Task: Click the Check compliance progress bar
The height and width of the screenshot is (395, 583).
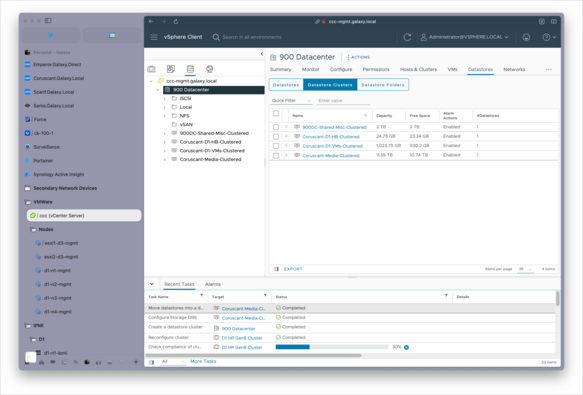Action: pos(332,347)
